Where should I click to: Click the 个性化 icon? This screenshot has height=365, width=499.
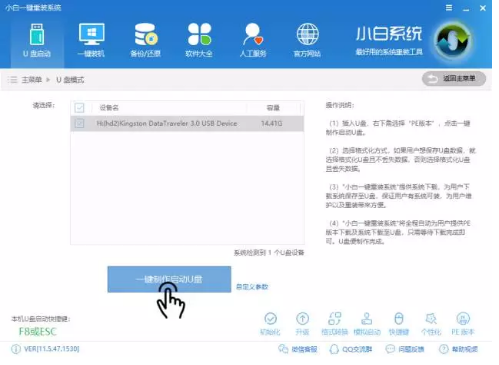click(x=431, y=319)
